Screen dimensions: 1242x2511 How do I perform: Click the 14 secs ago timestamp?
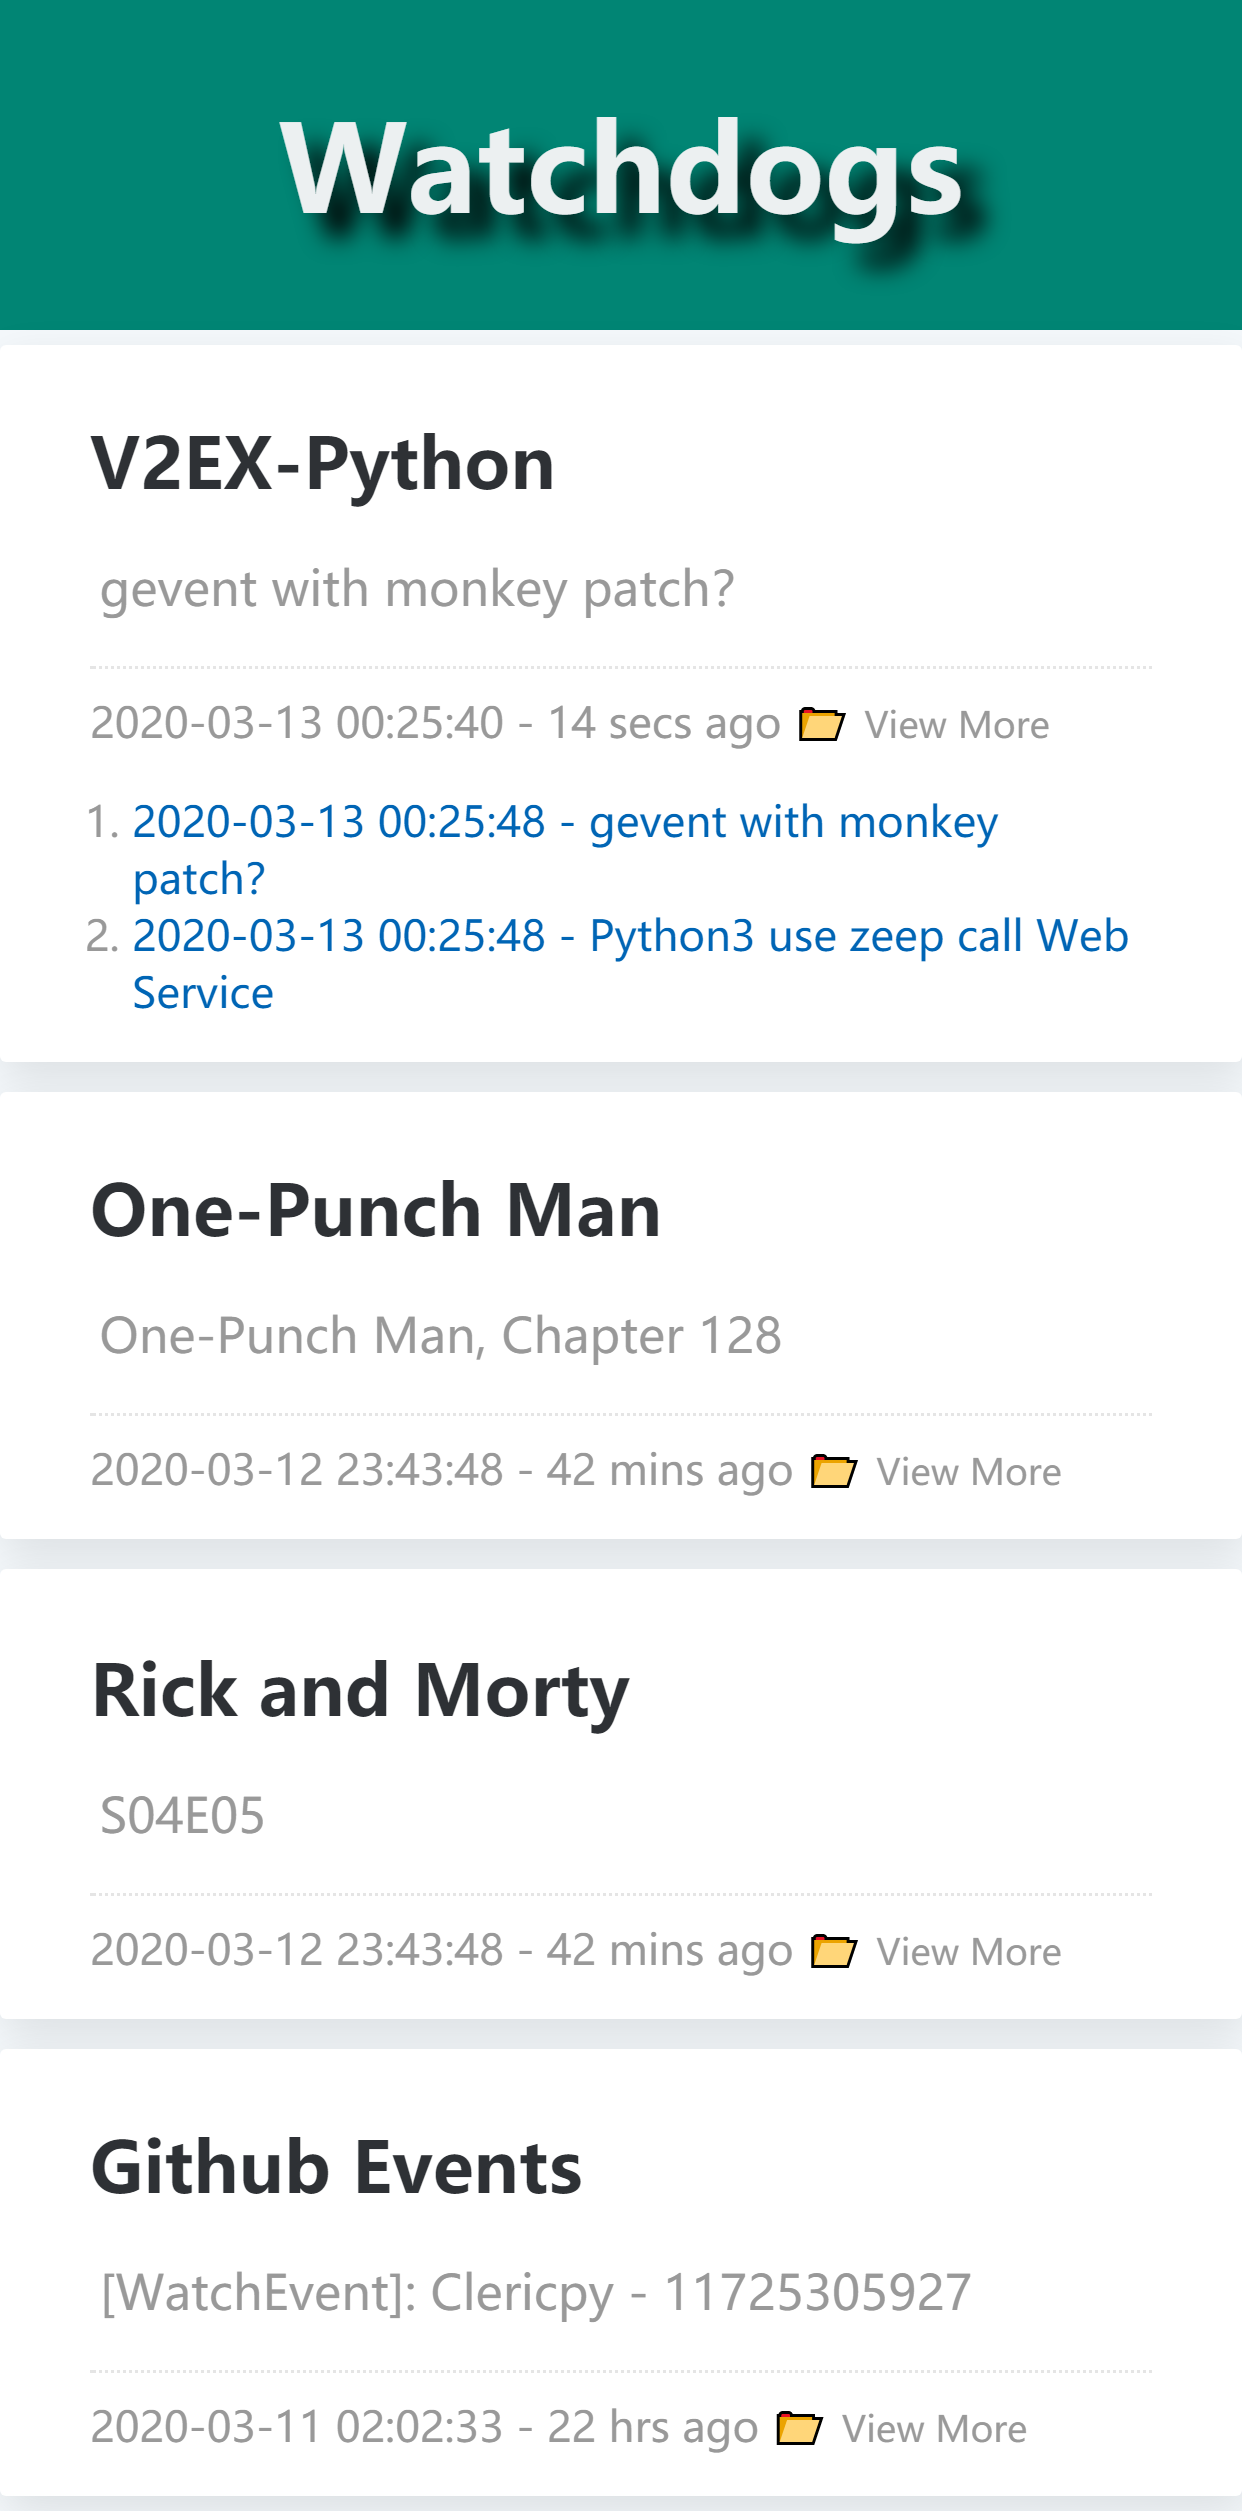663,724
